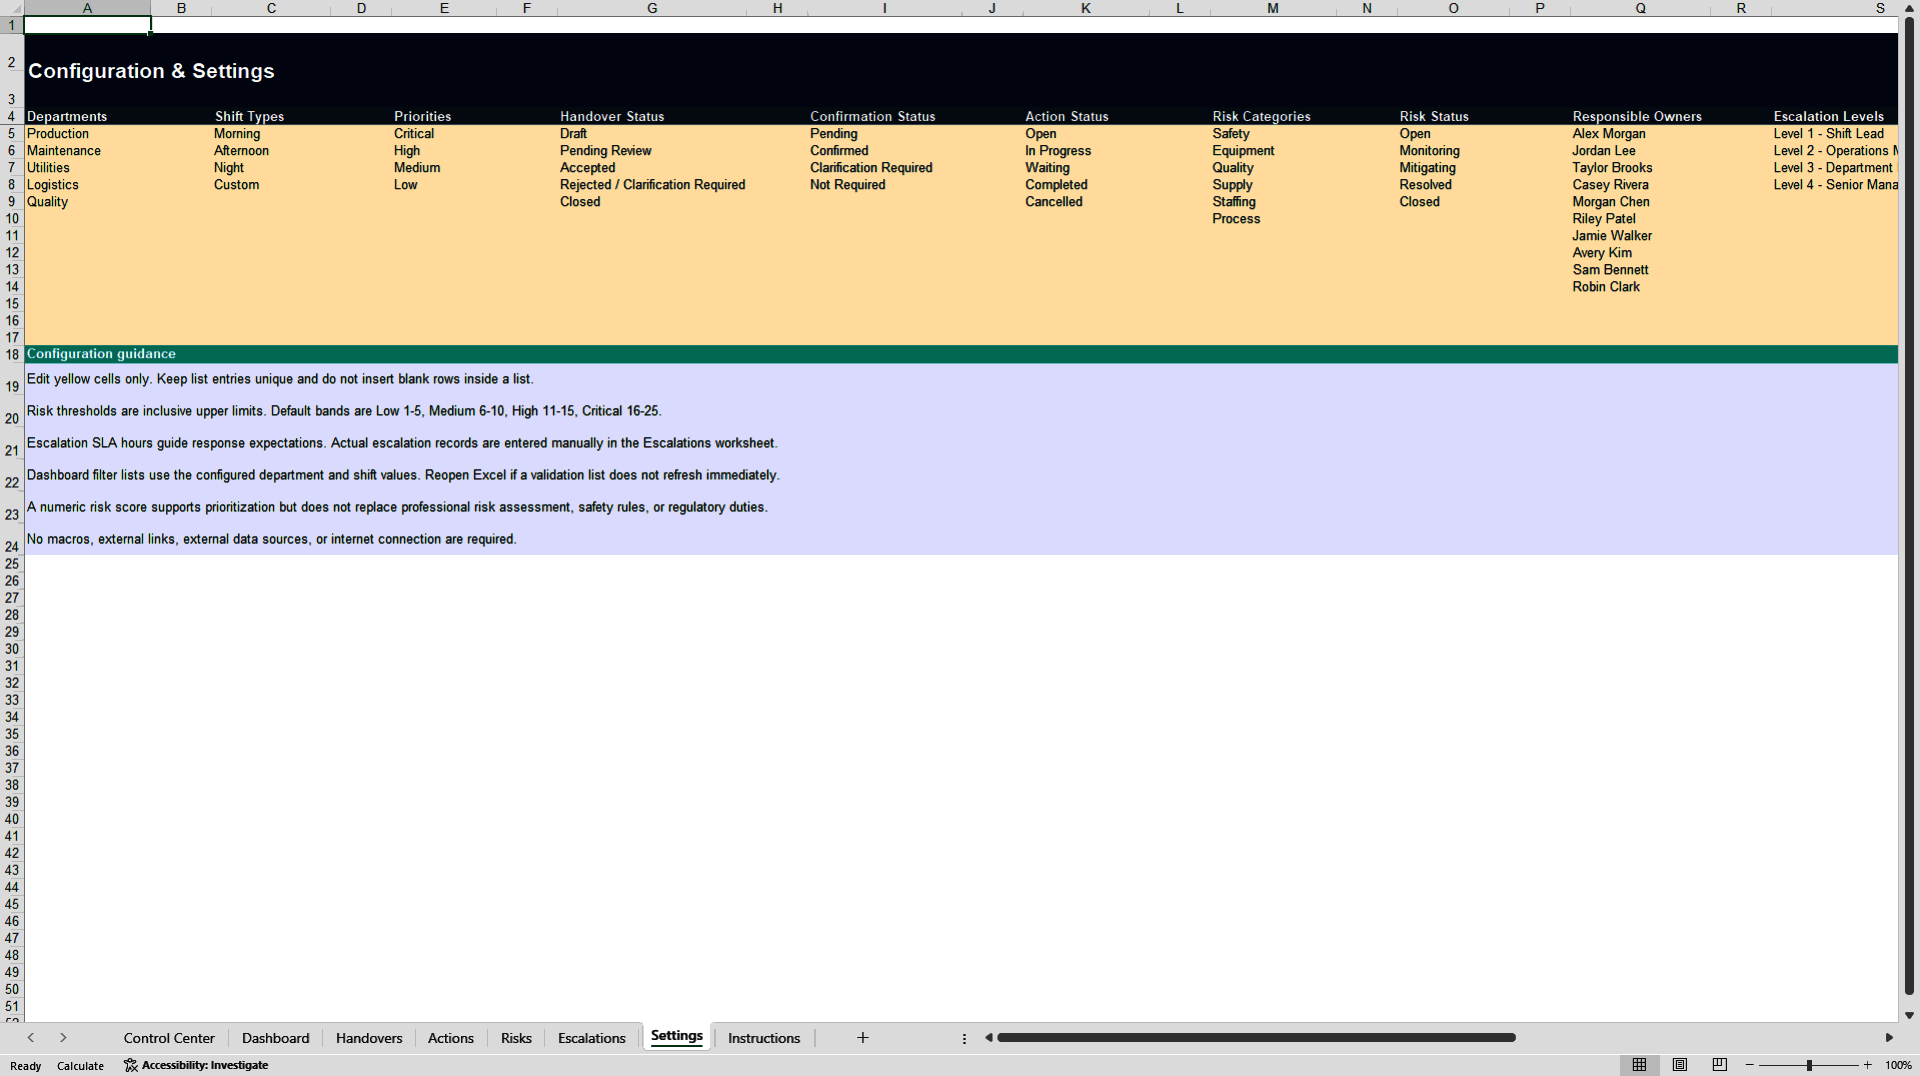
Task: Select the Taylor Brooks owner cell
Action: coord(1640,167)
